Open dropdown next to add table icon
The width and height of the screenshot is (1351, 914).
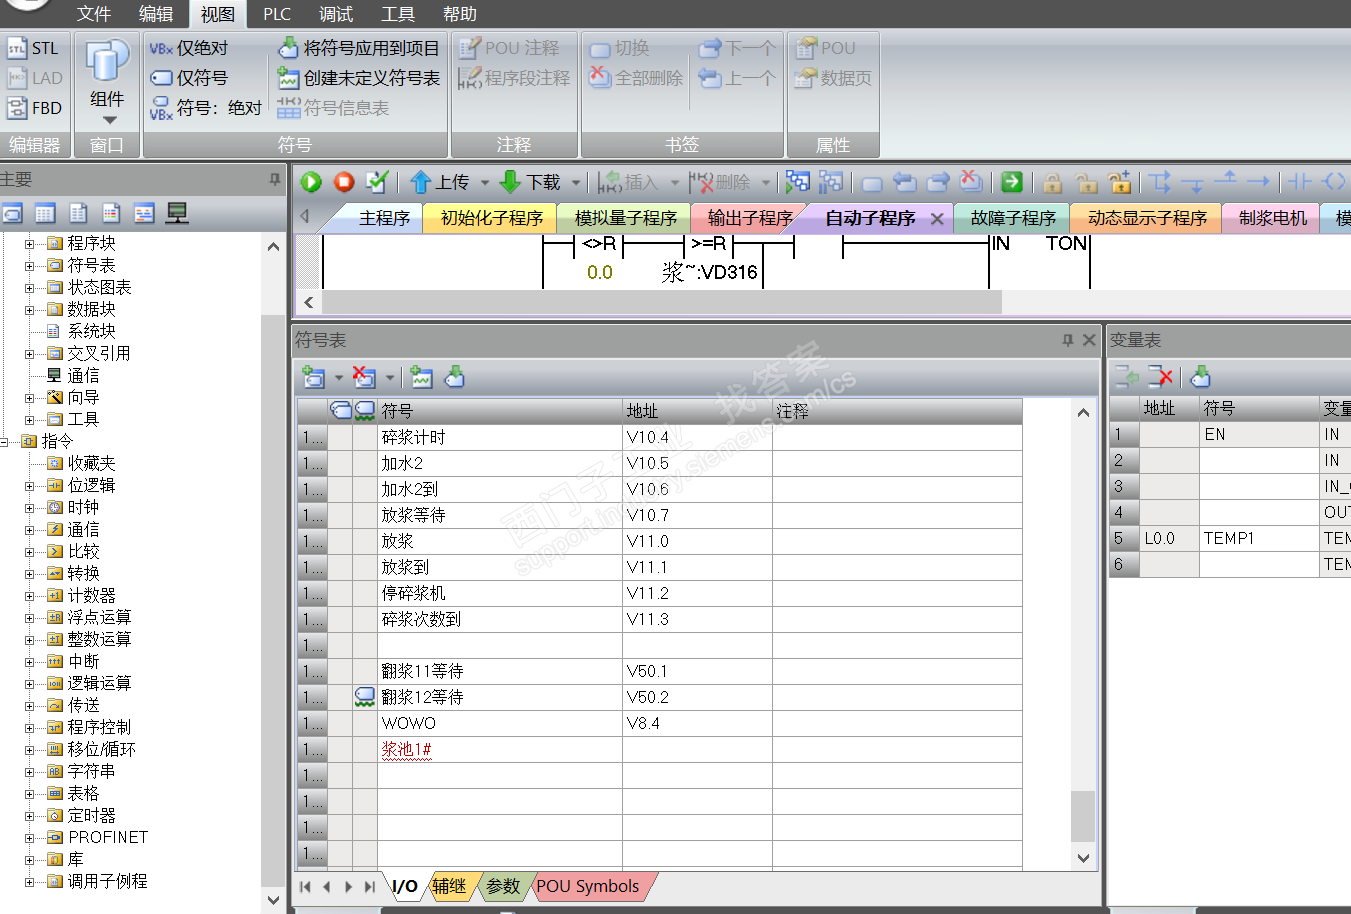point(339,378)
